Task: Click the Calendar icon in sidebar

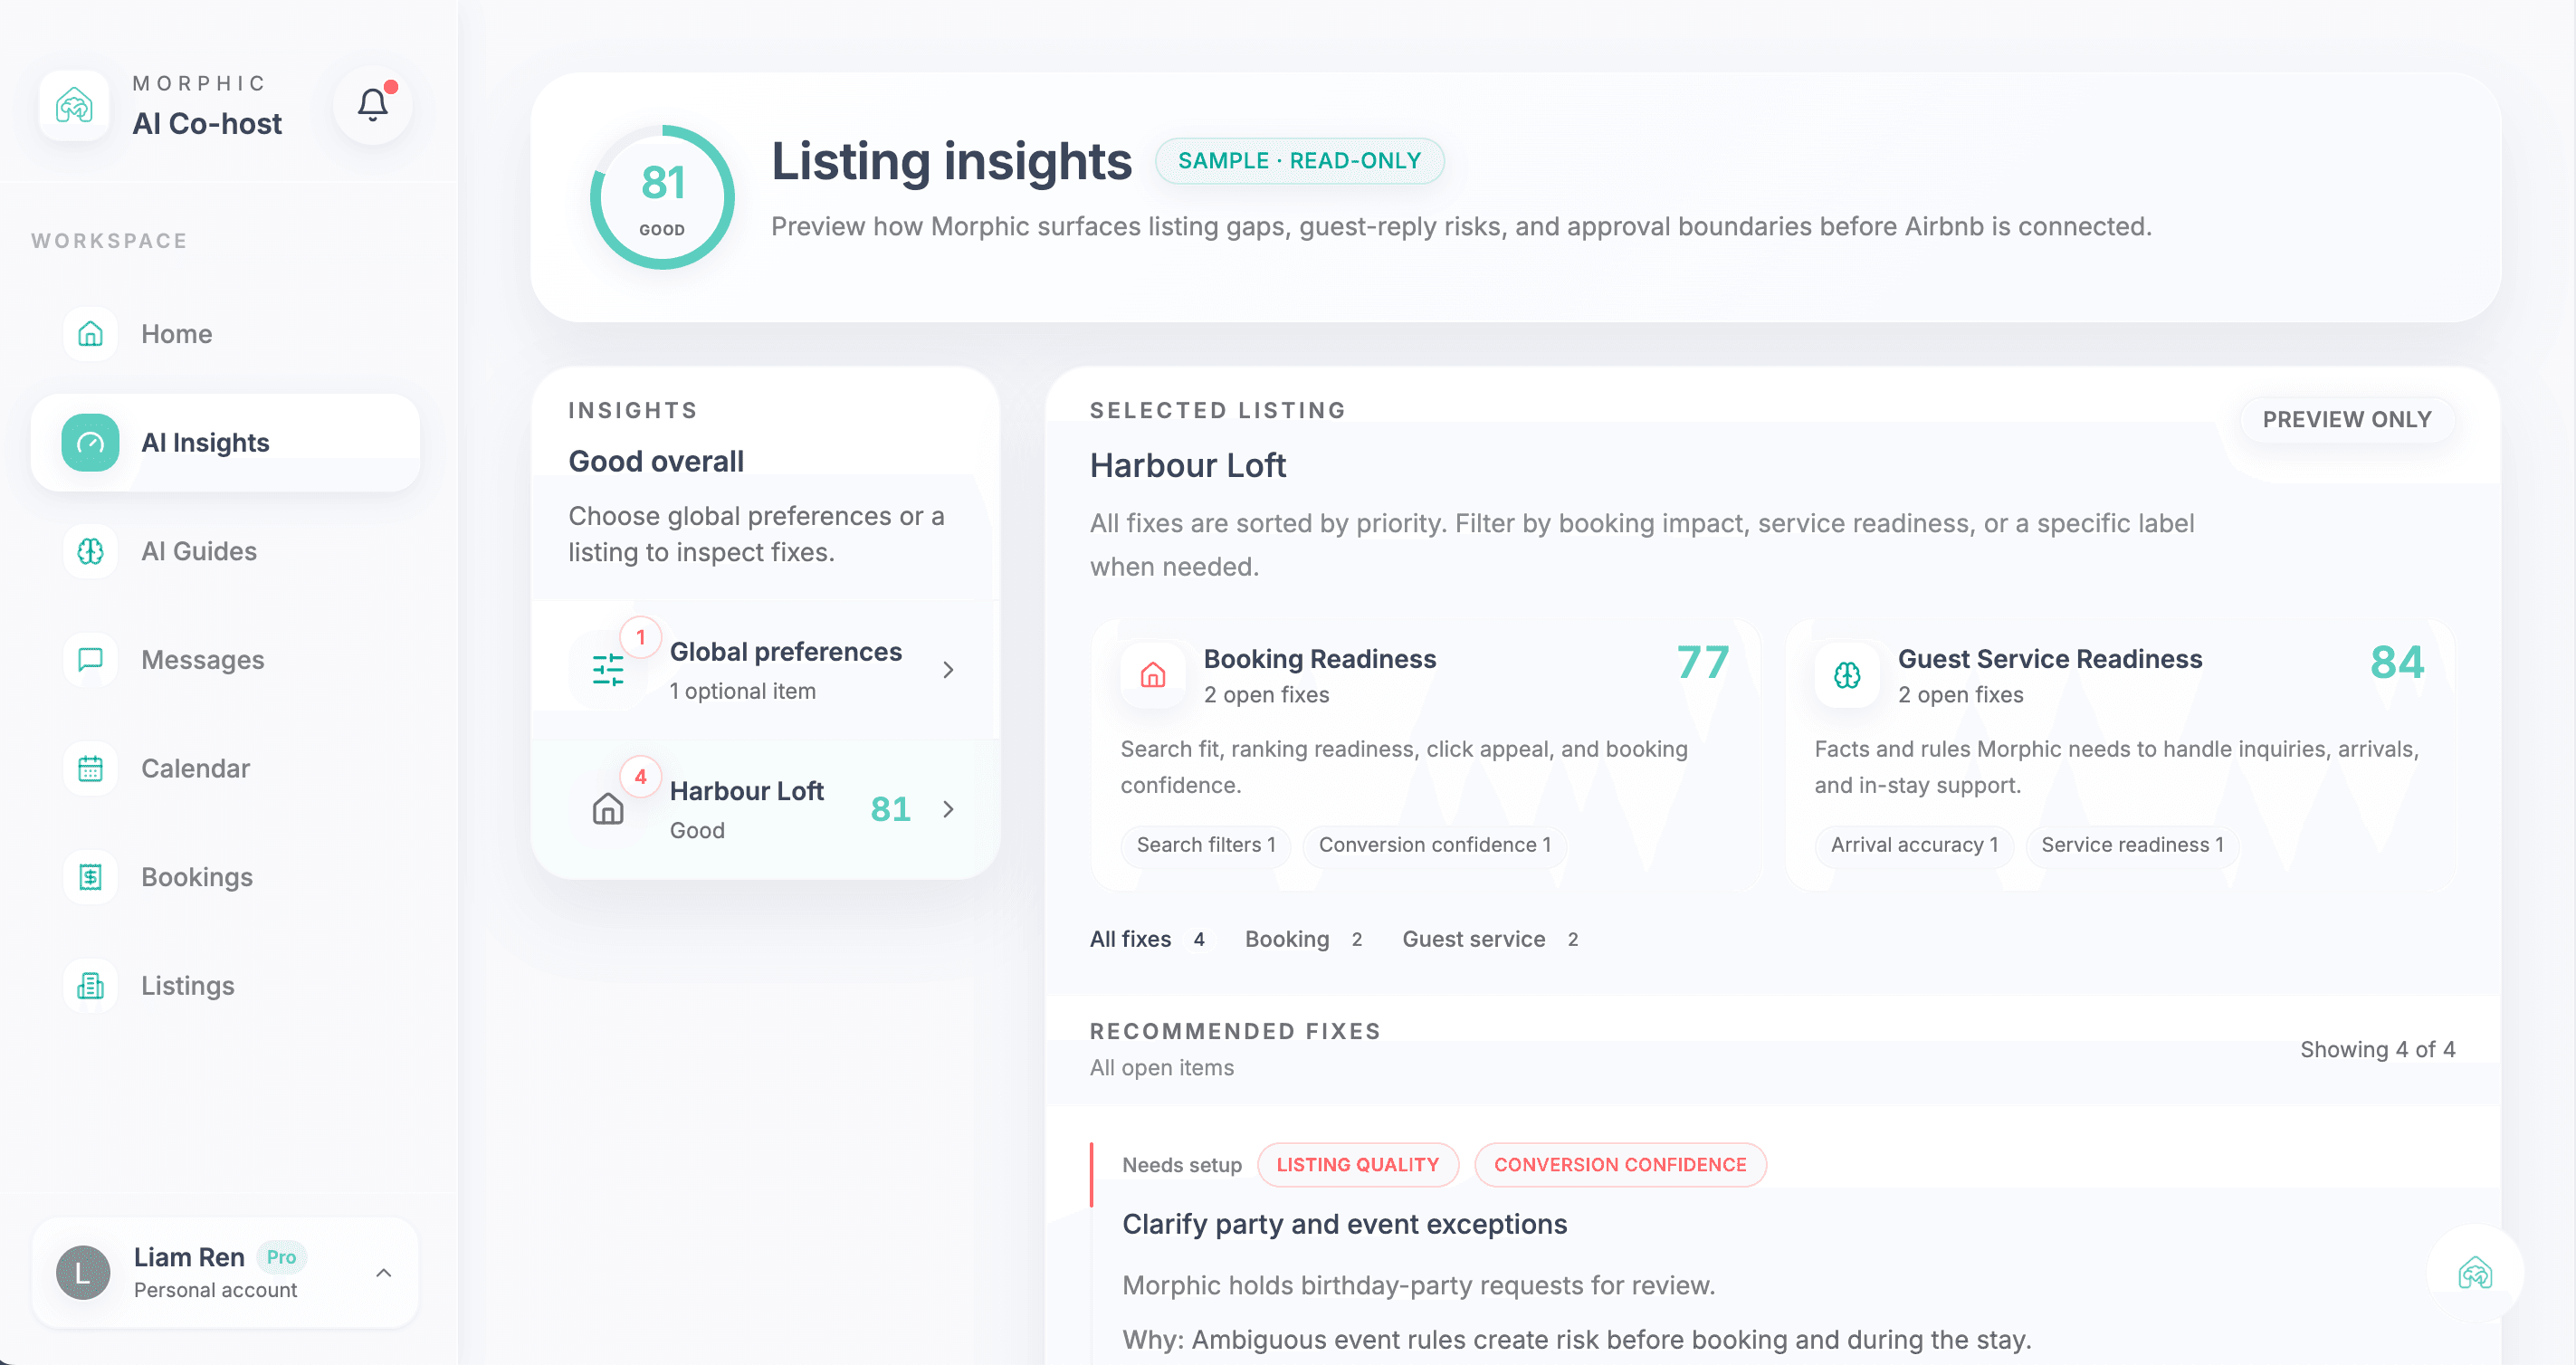Action: 90,768
